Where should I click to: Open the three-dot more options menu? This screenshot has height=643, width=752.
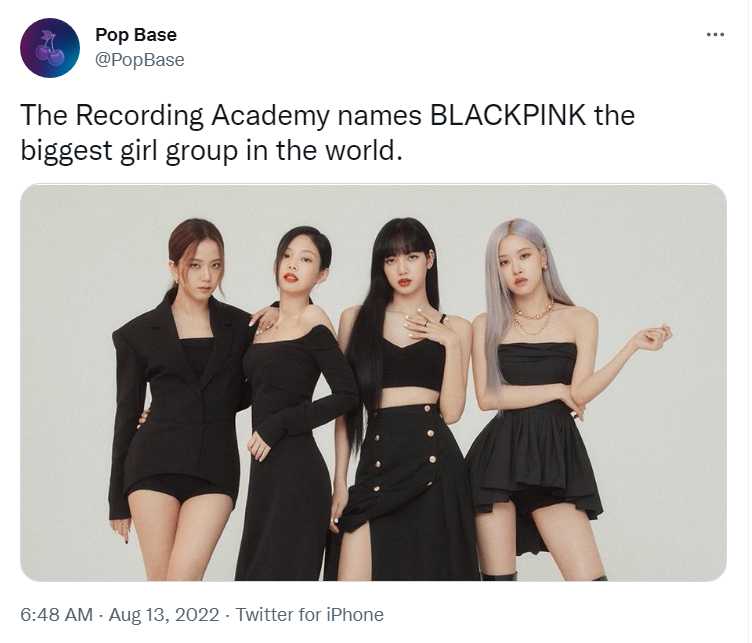pyautogui.click(x=715, y=35)
